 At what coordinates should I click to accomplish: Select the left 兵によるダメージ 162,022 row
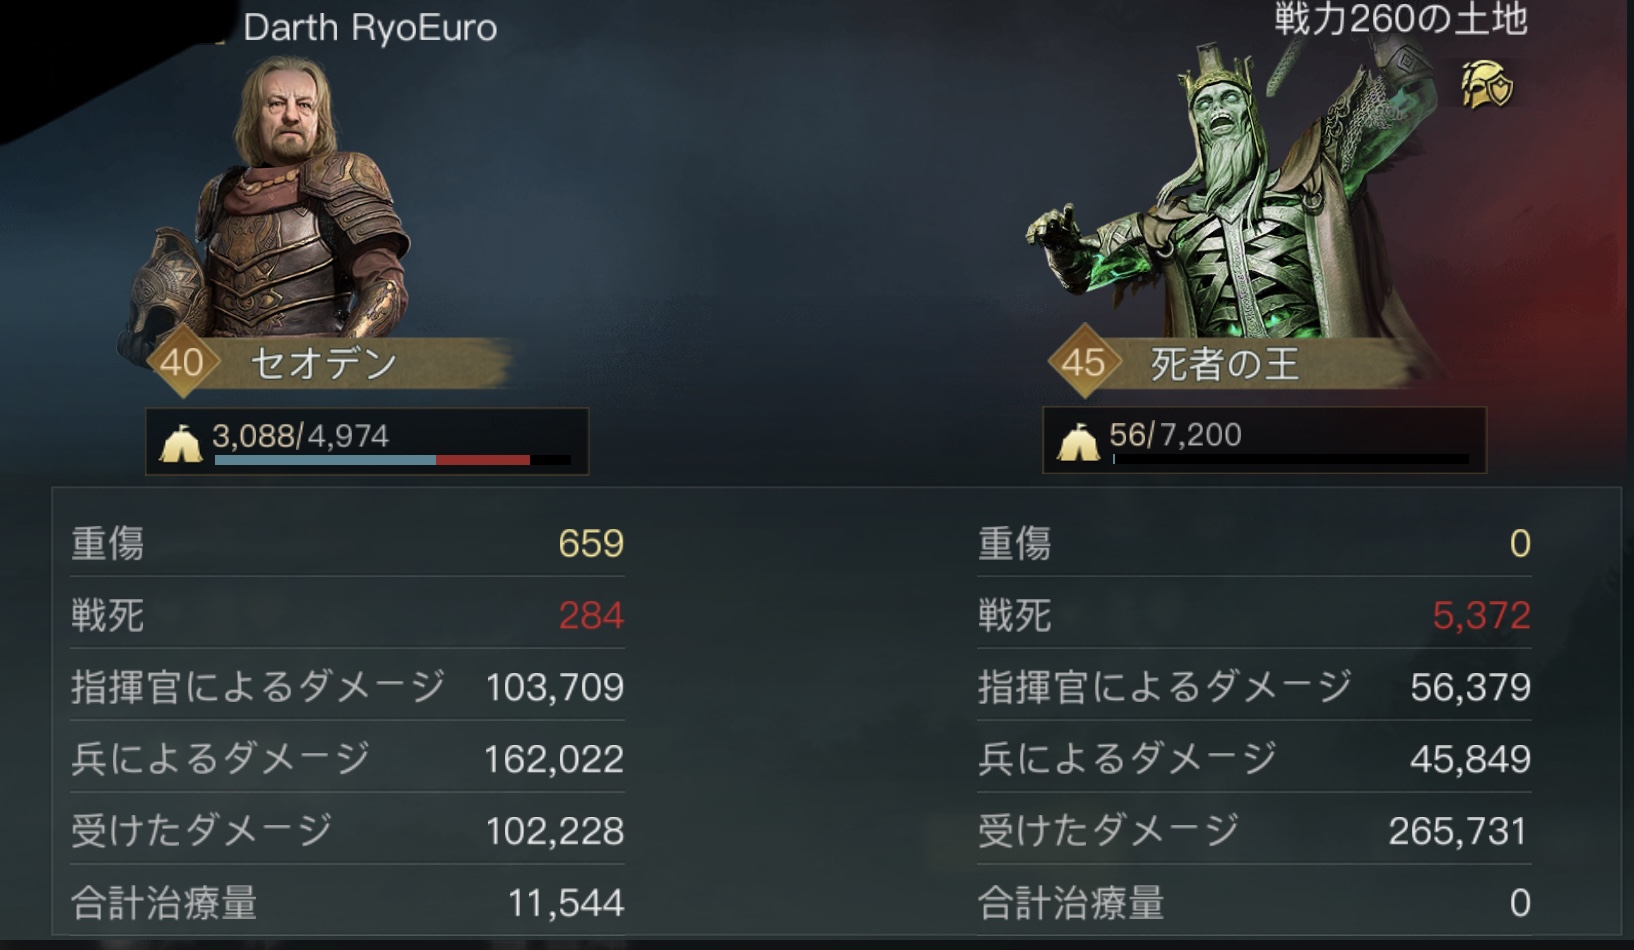tap(347, 759)
